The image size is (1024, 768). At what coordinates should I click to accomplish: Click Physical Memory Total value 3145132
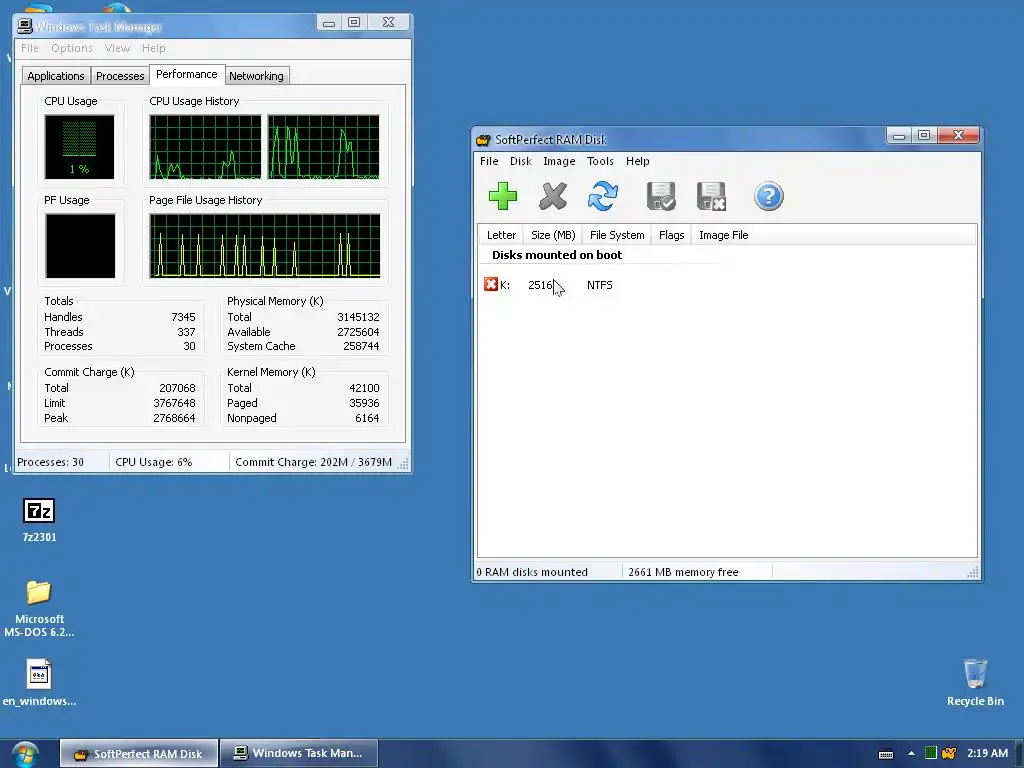tap(358, 317)
